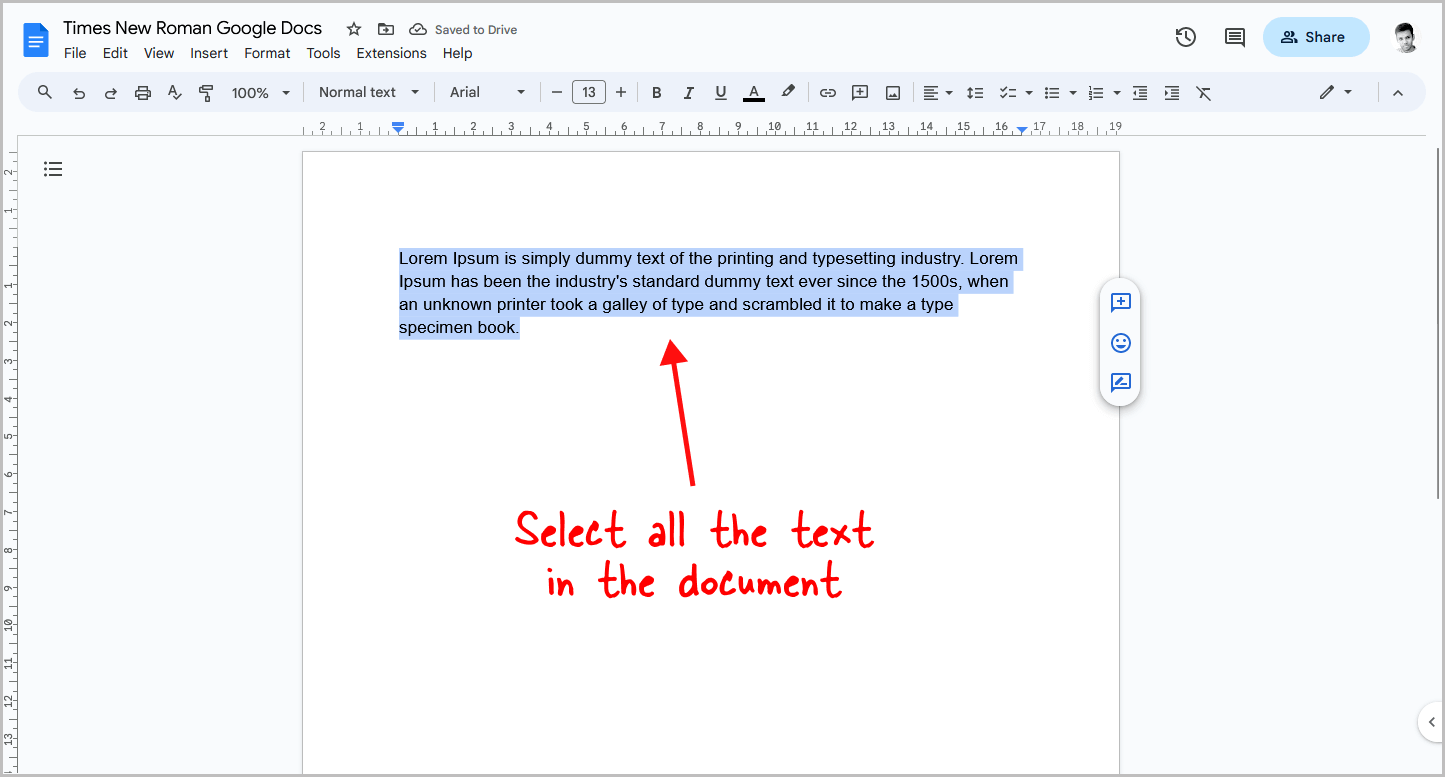Toggle underline formatting
Image resolution: width=1445 pixels, height=777 pixels.
click(x=720, y=91)
